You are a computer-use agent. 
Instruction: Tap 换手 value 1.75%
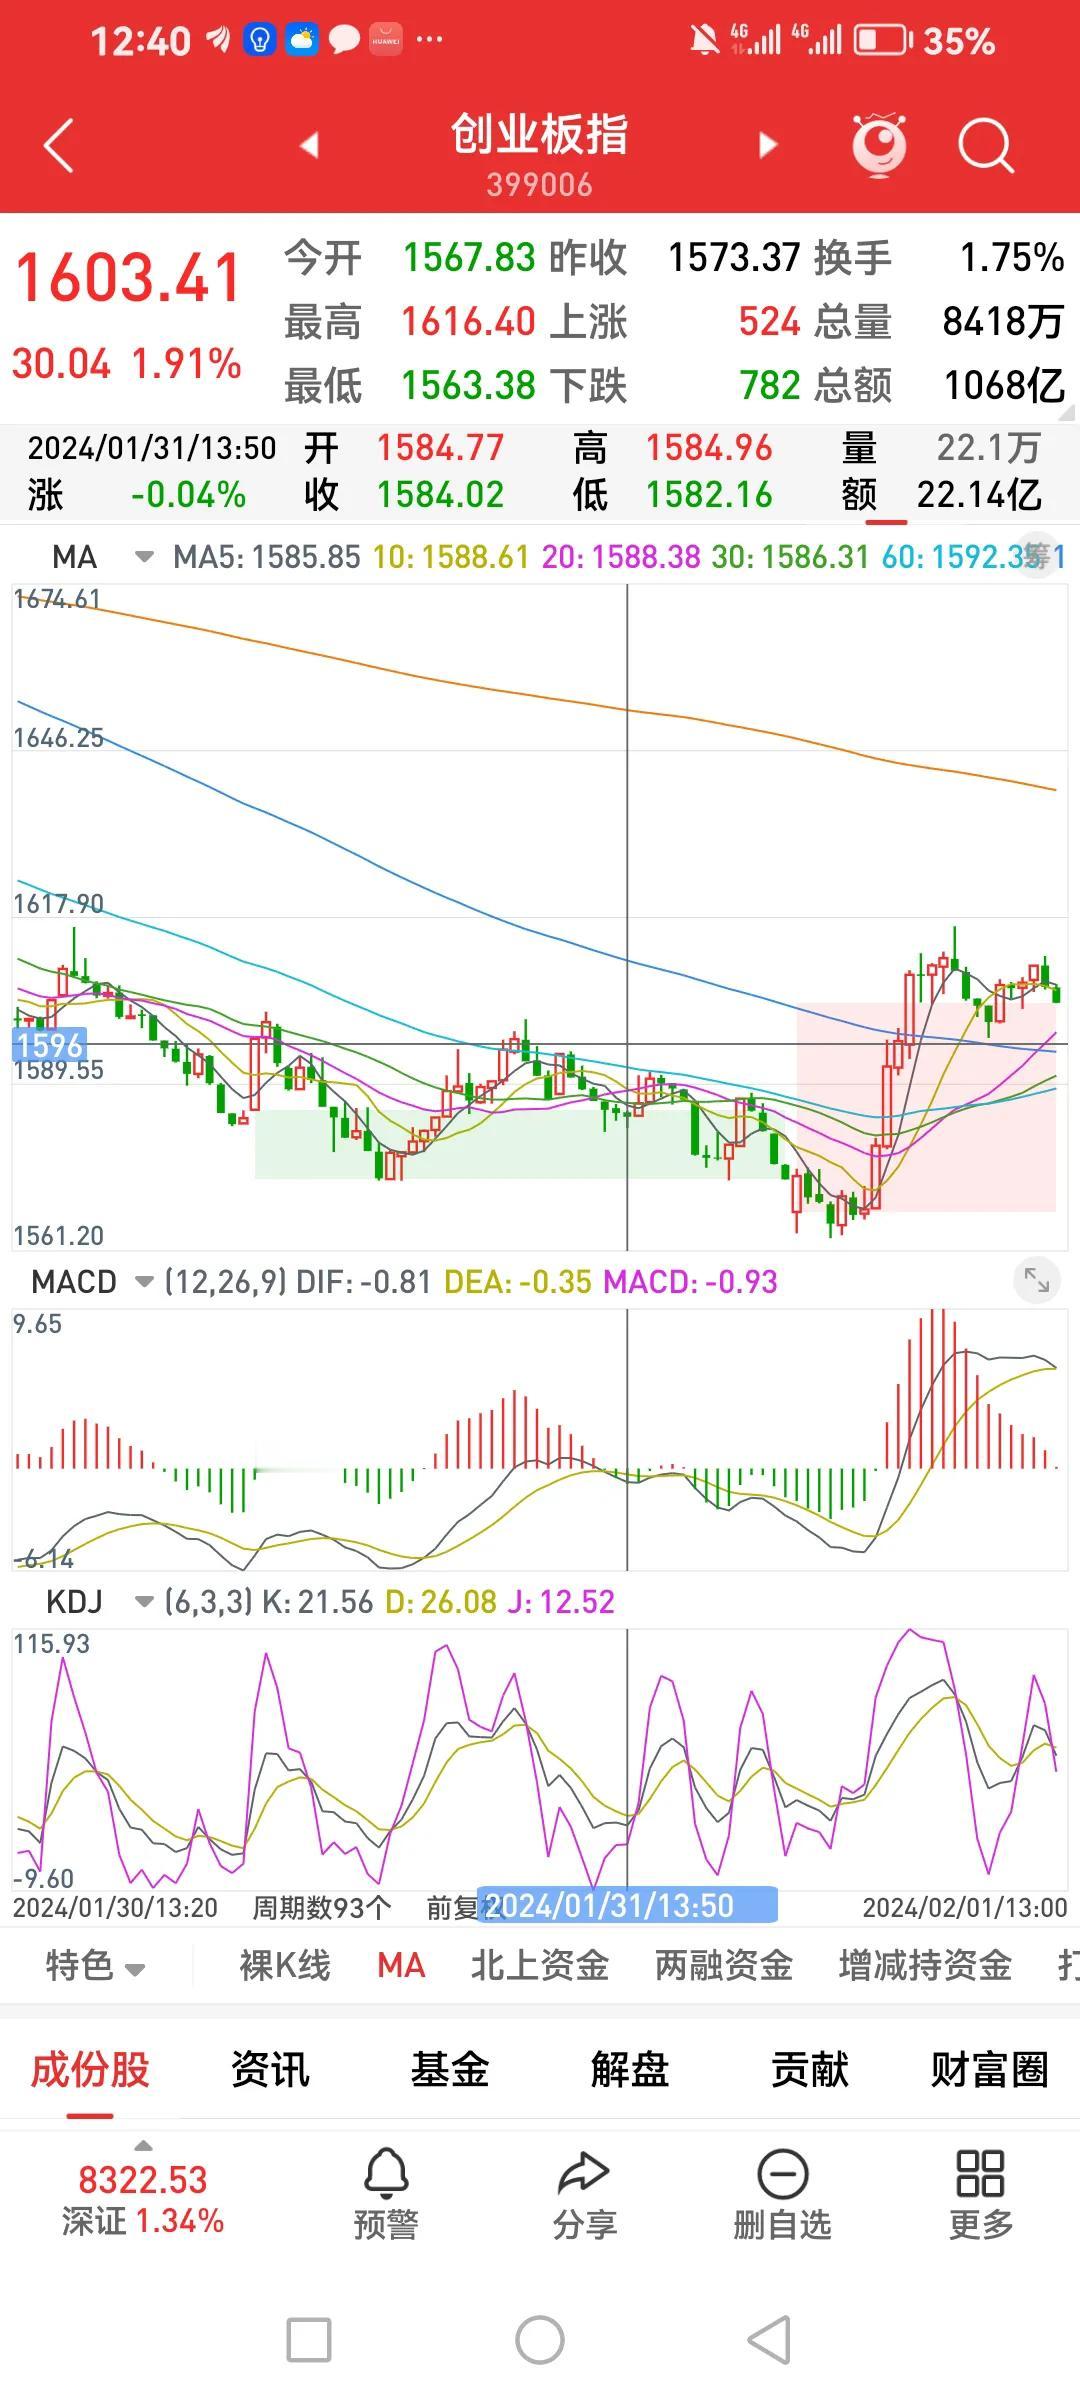point(1012,257)
